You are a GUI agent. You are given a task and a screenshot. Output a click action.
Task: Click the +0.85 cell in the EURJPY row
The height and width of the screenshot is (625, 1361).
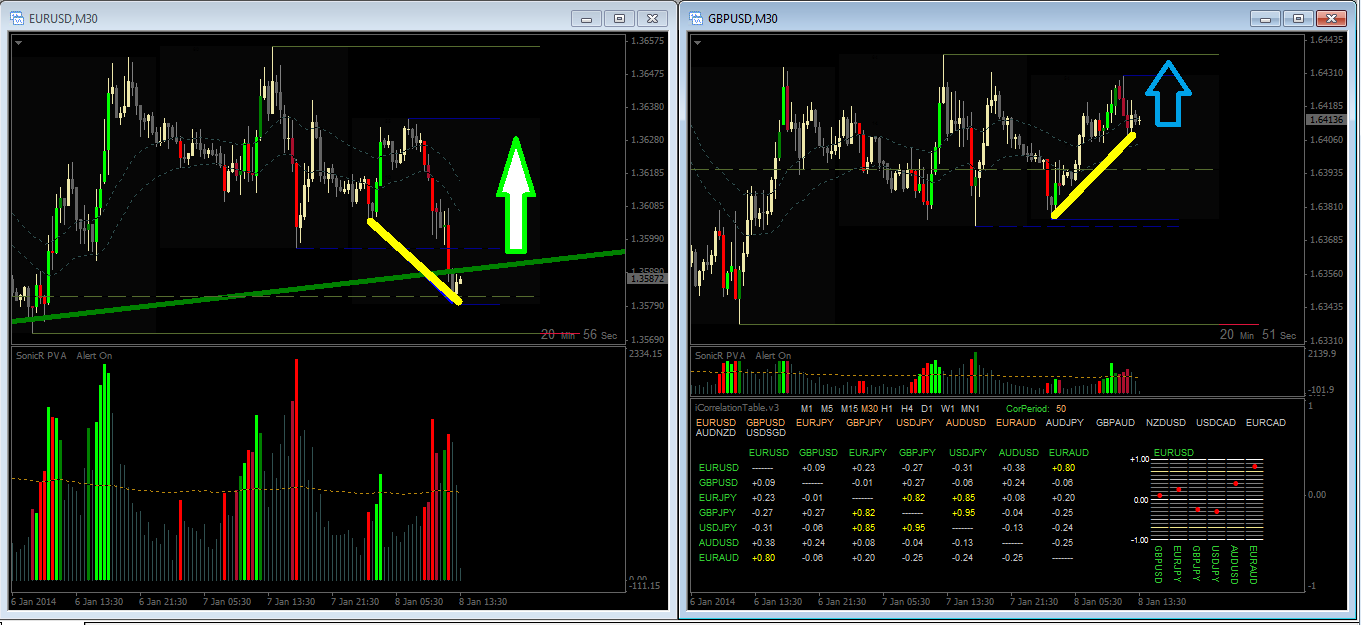962,497
